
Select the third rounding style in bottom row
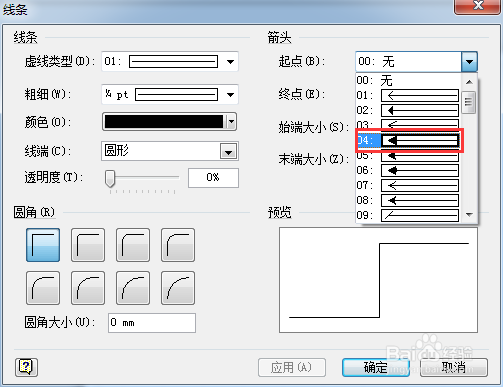point(133,288)
